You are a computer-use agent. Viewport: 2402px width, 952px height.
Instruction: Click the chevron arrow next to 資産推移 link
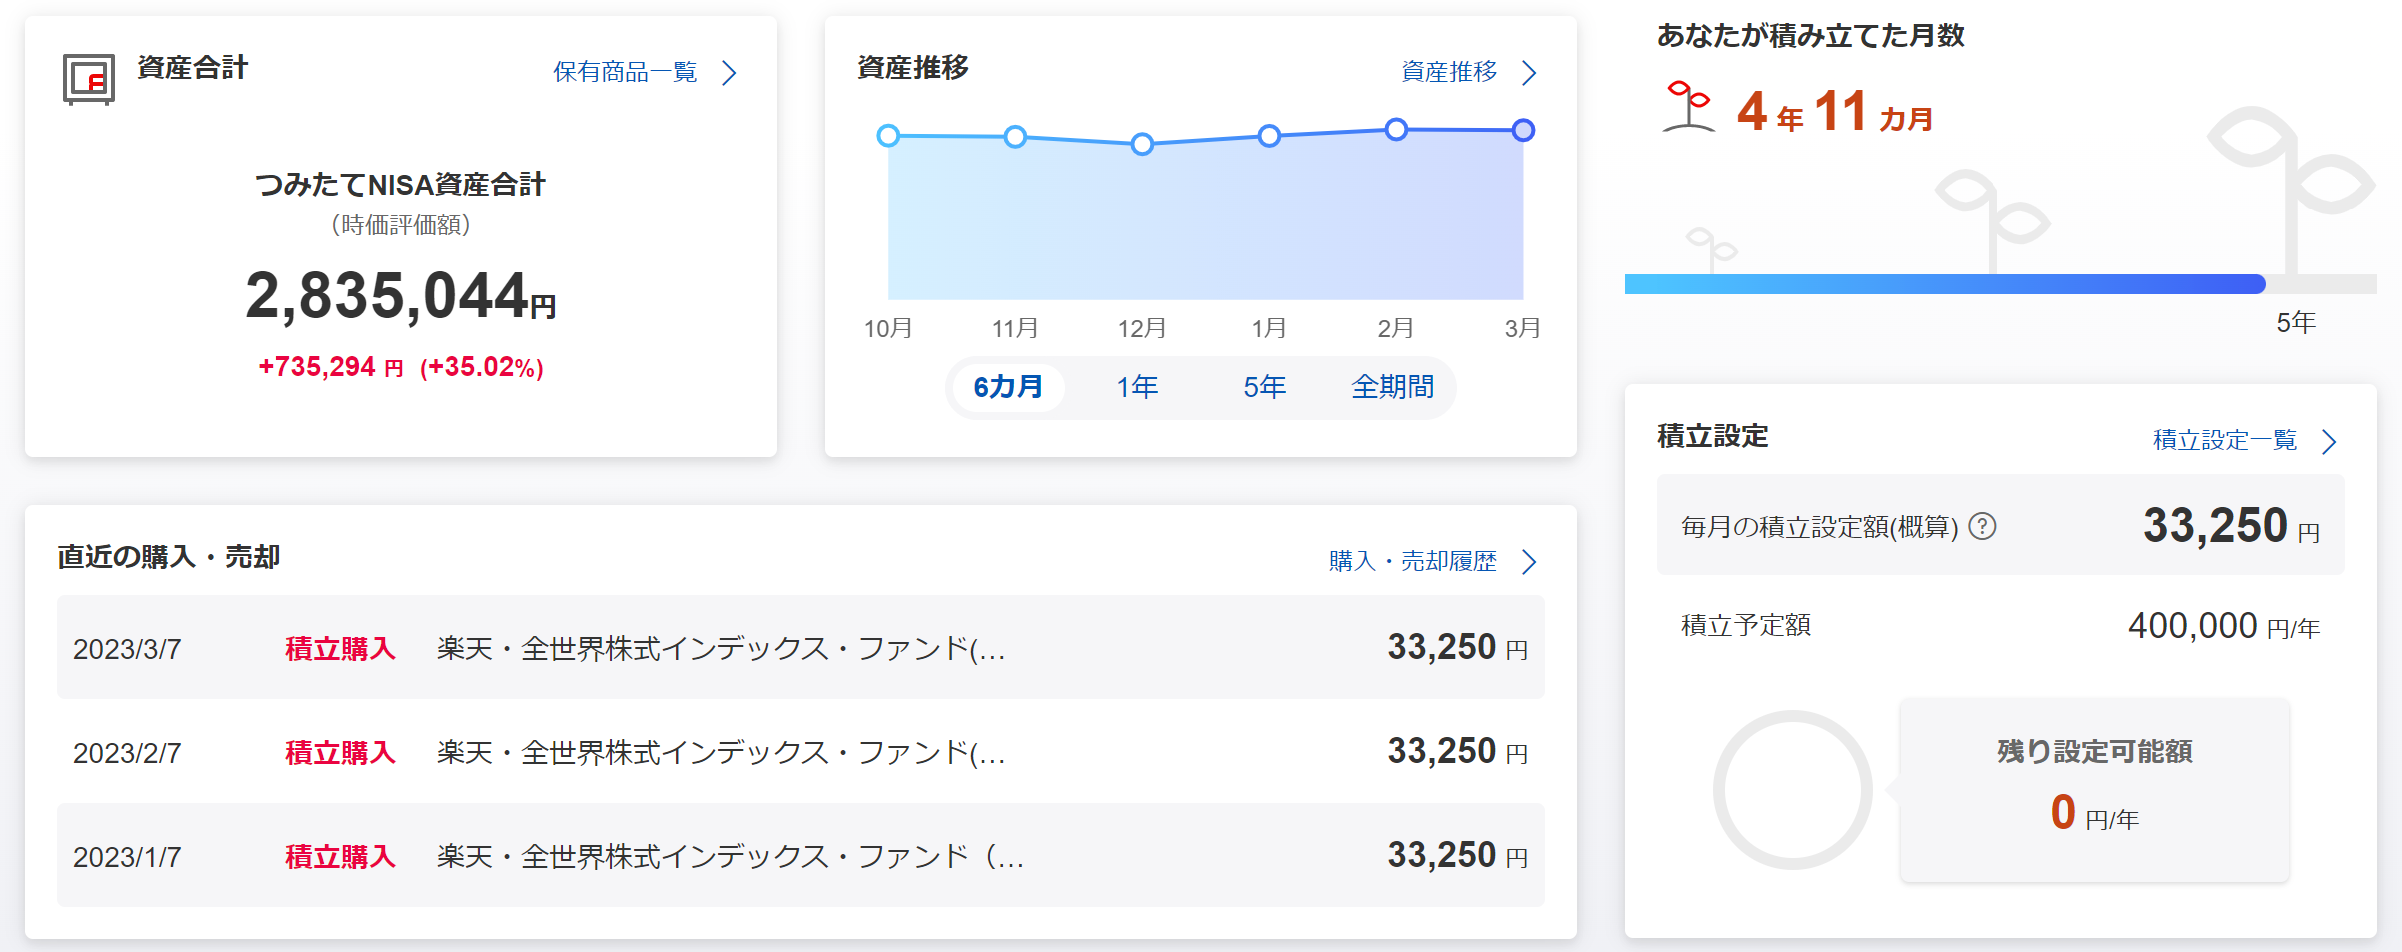[x=1528, y=73]
